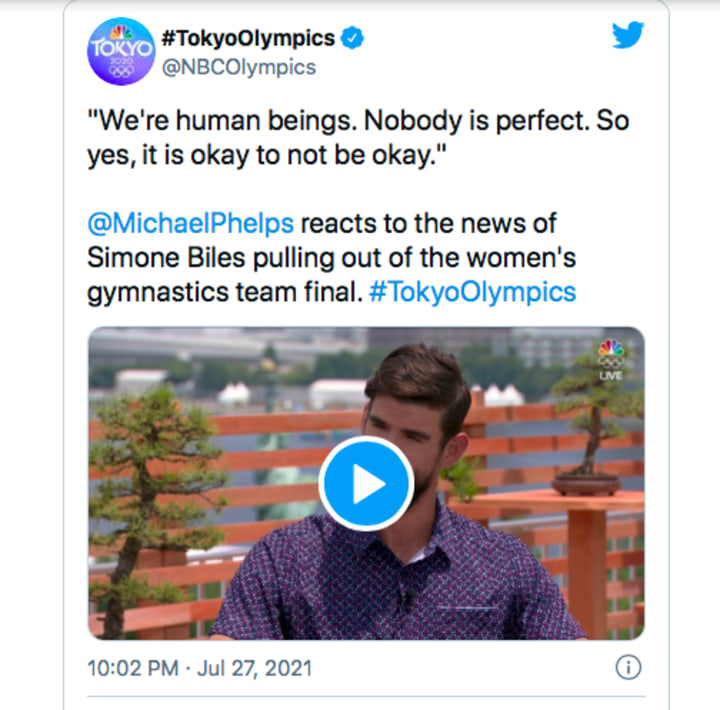Play the Michael Phelps video
This screenshot has width=720, height=710.
[366, 484]
